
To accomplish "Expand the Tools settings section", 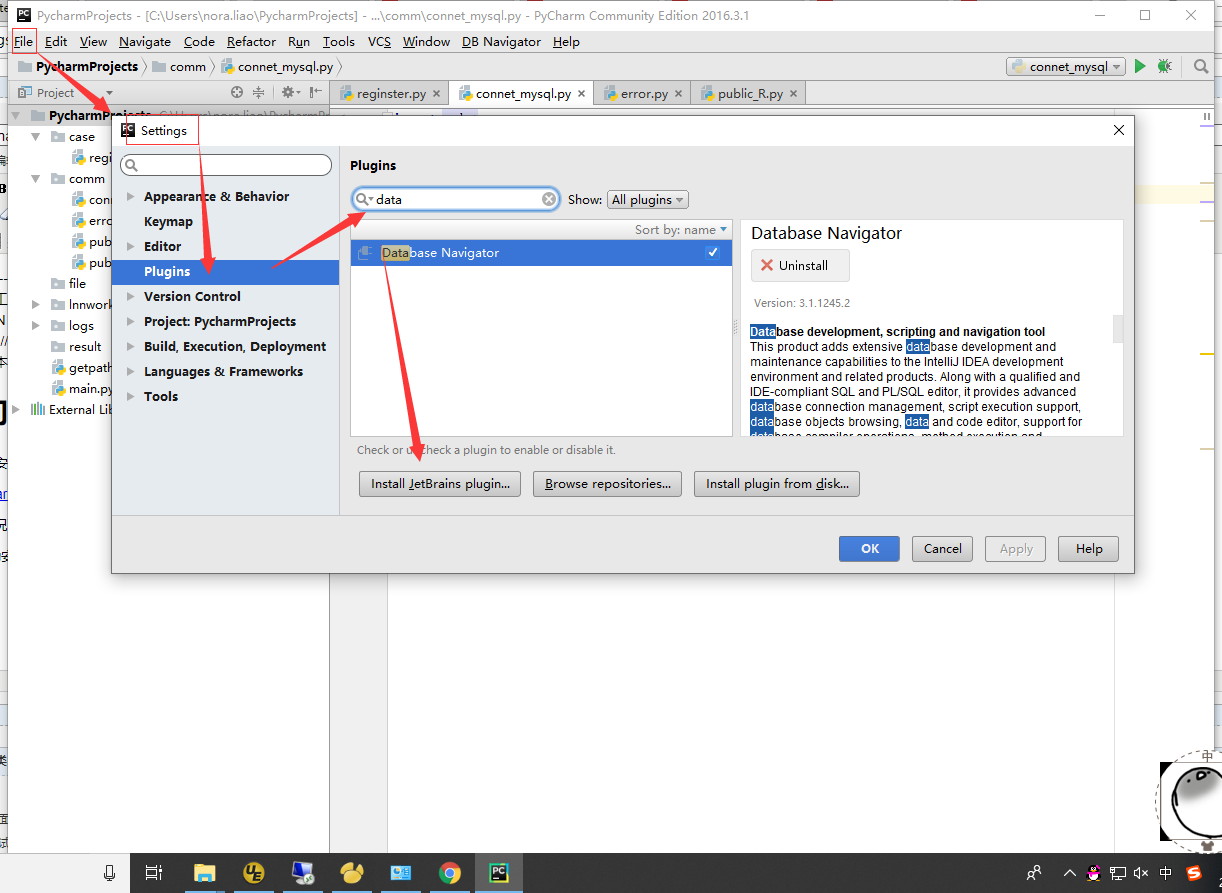I will 130,396.
